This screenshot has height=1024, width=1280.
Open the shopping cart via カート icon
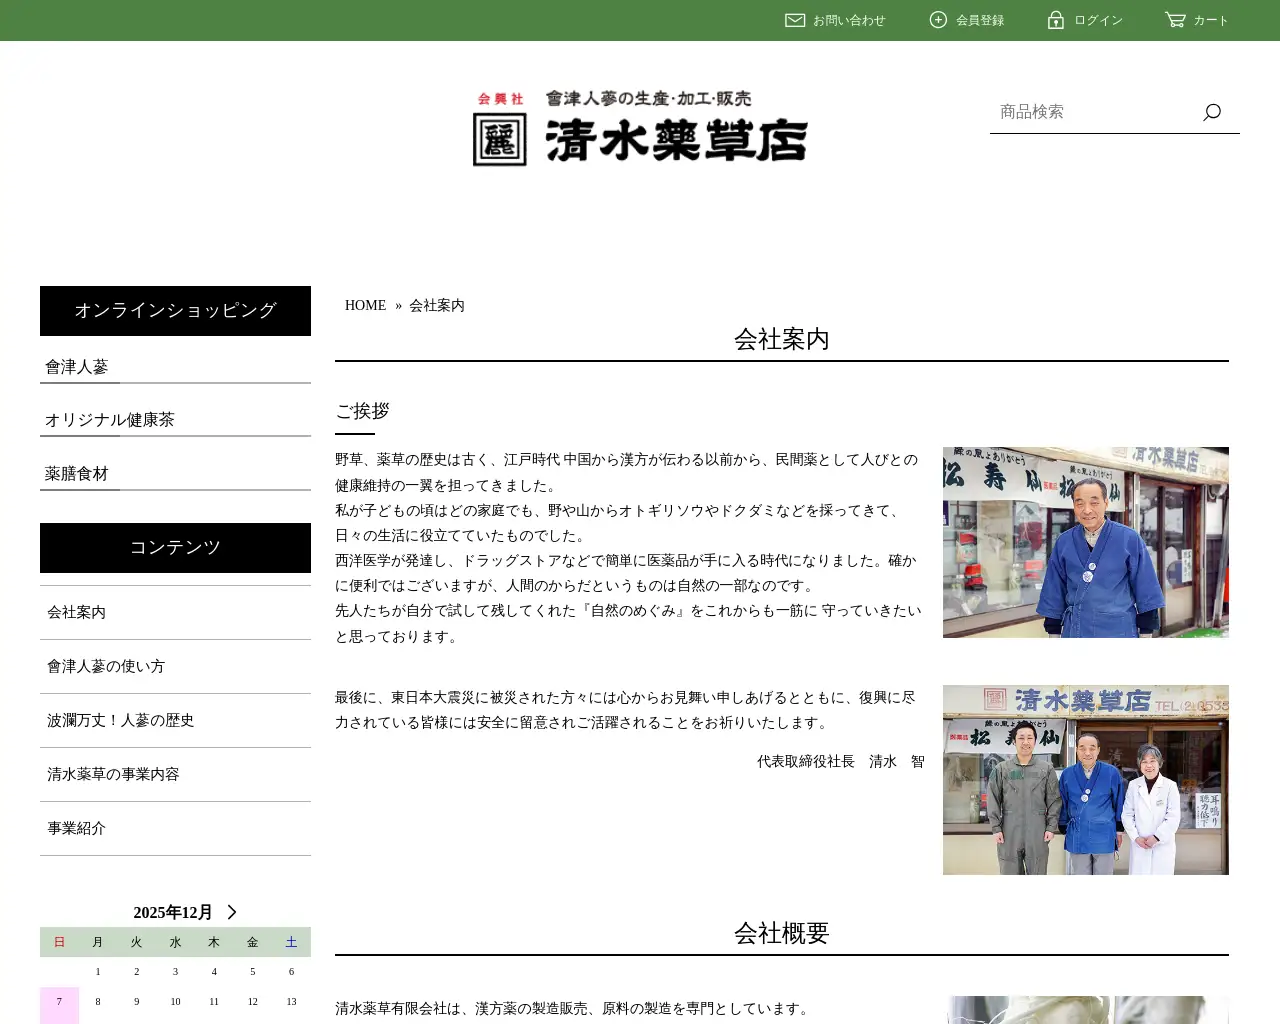click(1175, 20)
